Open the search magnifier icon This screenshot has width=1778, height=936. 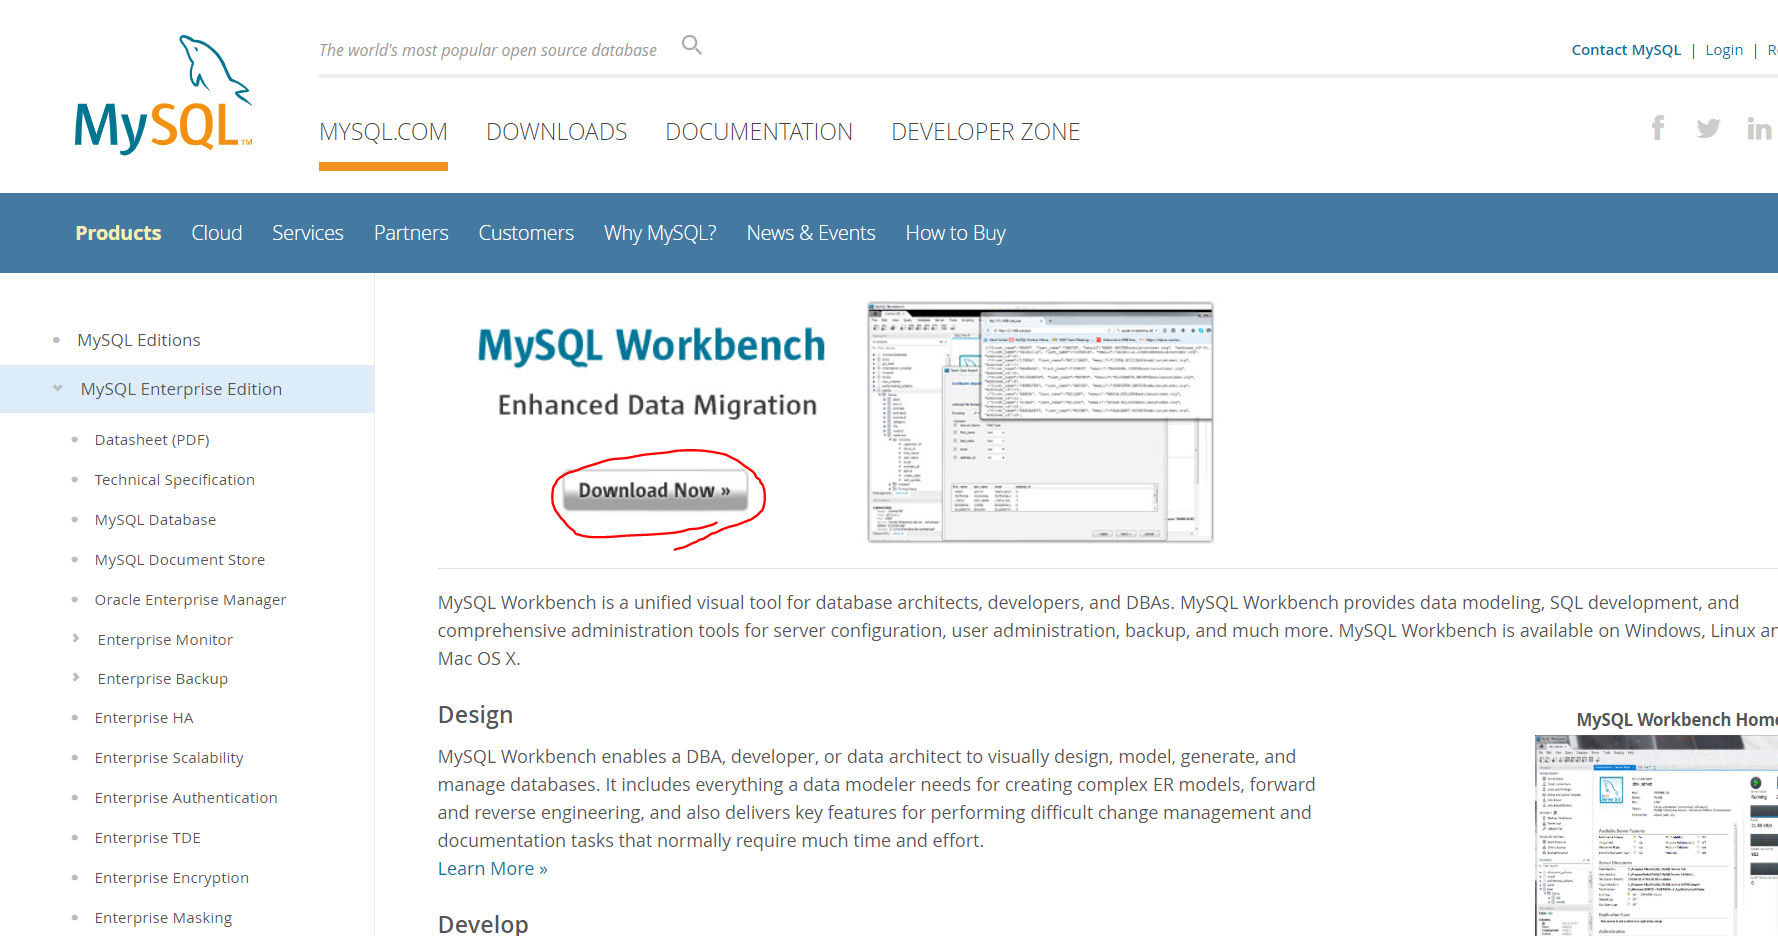tap(692, 45)
